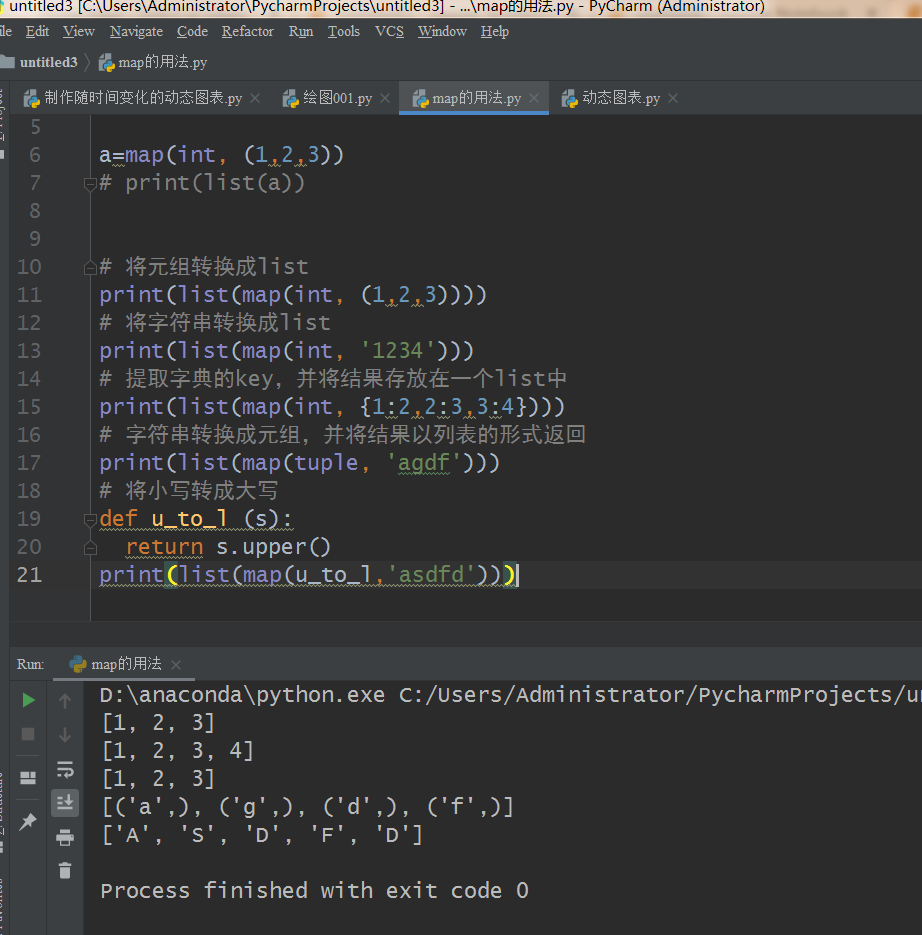This screenshot has height=935, width=922.
Task: Clear all console output with trash icon
Action: [x=65, y=871]
